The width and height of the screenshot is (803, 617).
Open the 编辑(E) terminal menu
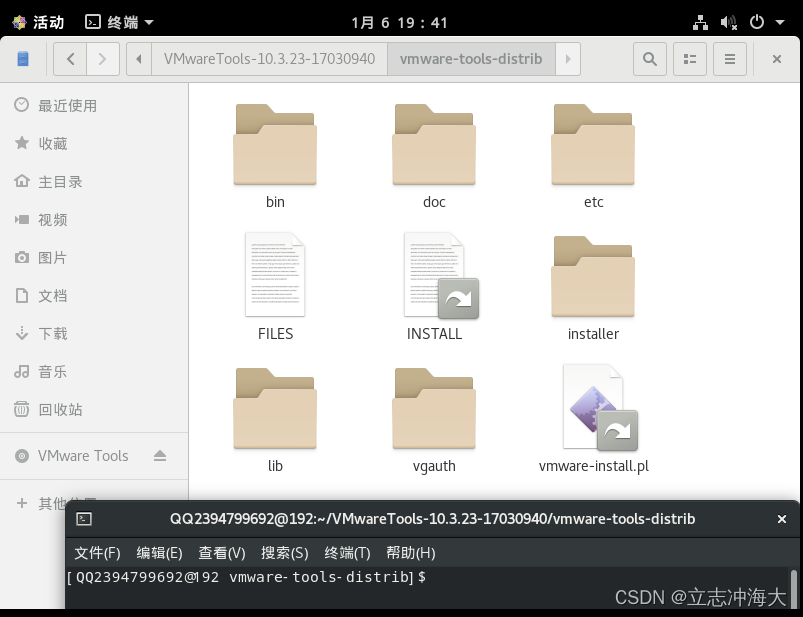coord(159,552)
